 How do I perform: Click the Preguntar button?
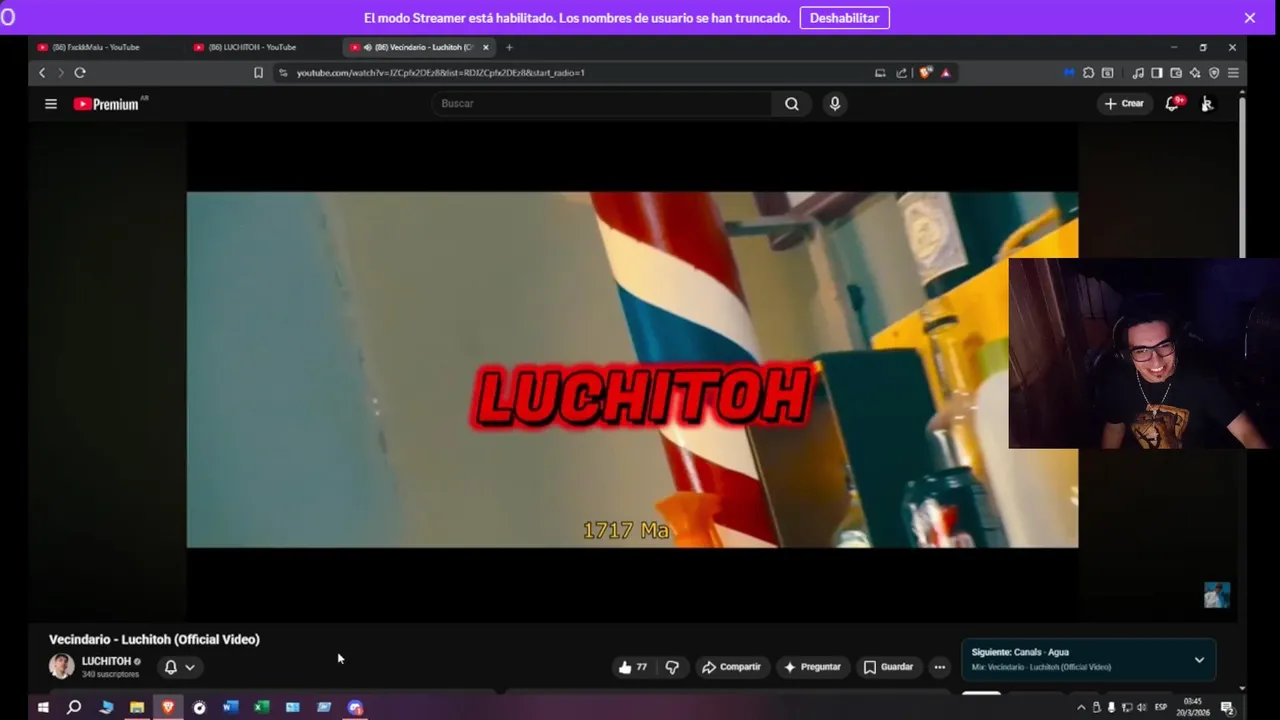tap(812, 667)
